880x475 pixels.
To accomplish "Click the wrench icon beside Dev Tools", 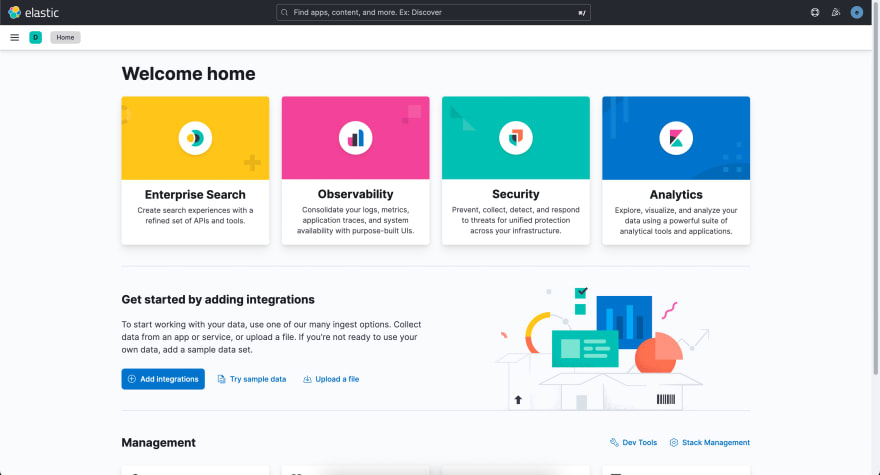I will [614, 442].
